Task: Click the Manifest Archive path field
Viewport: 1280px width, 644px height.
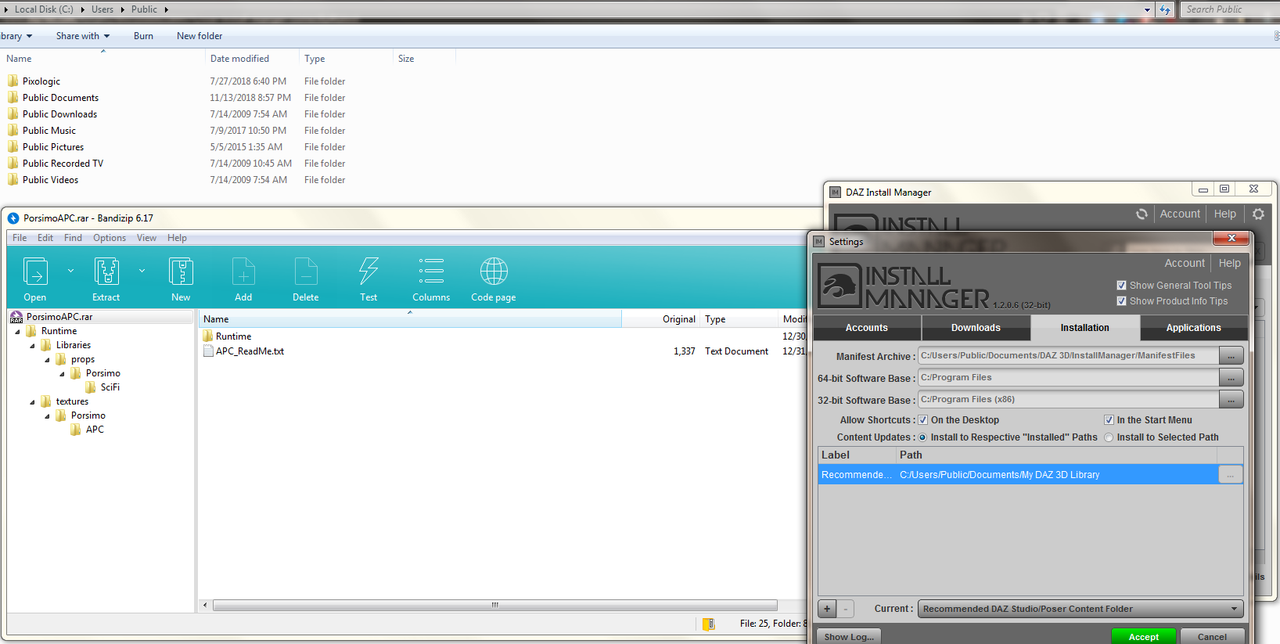Action: [1068, 355]
